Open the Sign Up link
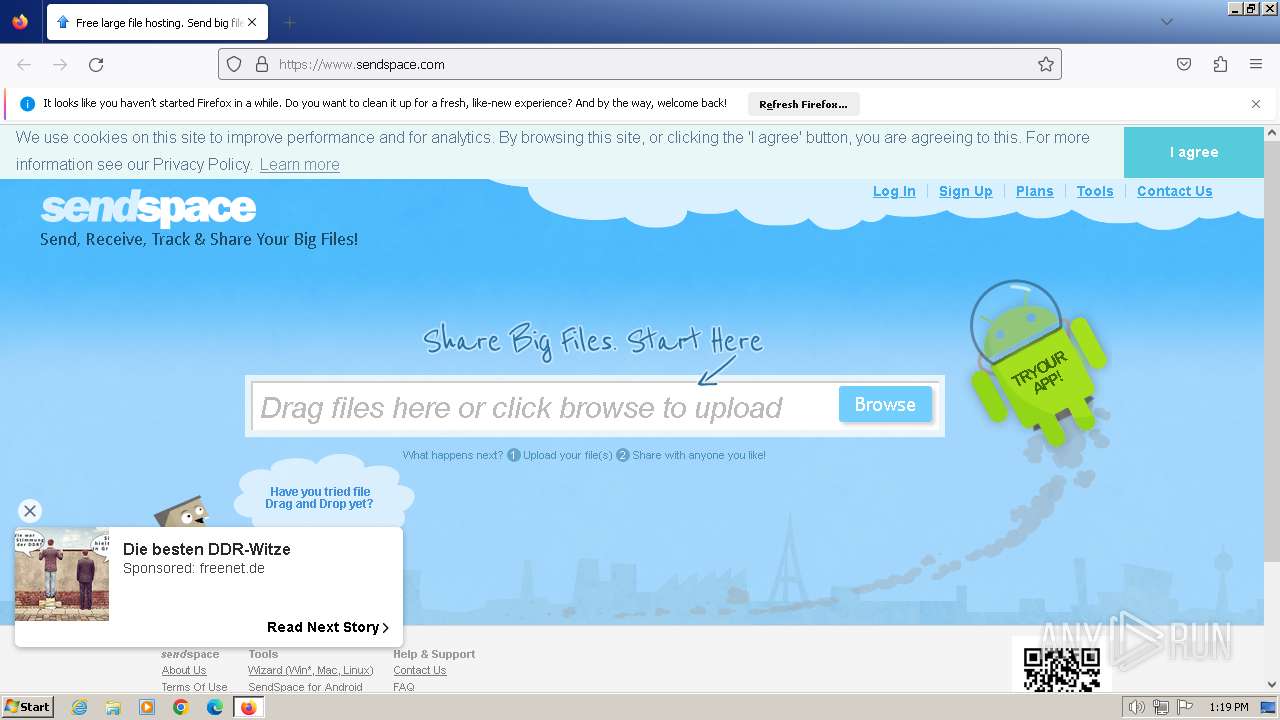 pyautogui.click(x=966, y=191)
